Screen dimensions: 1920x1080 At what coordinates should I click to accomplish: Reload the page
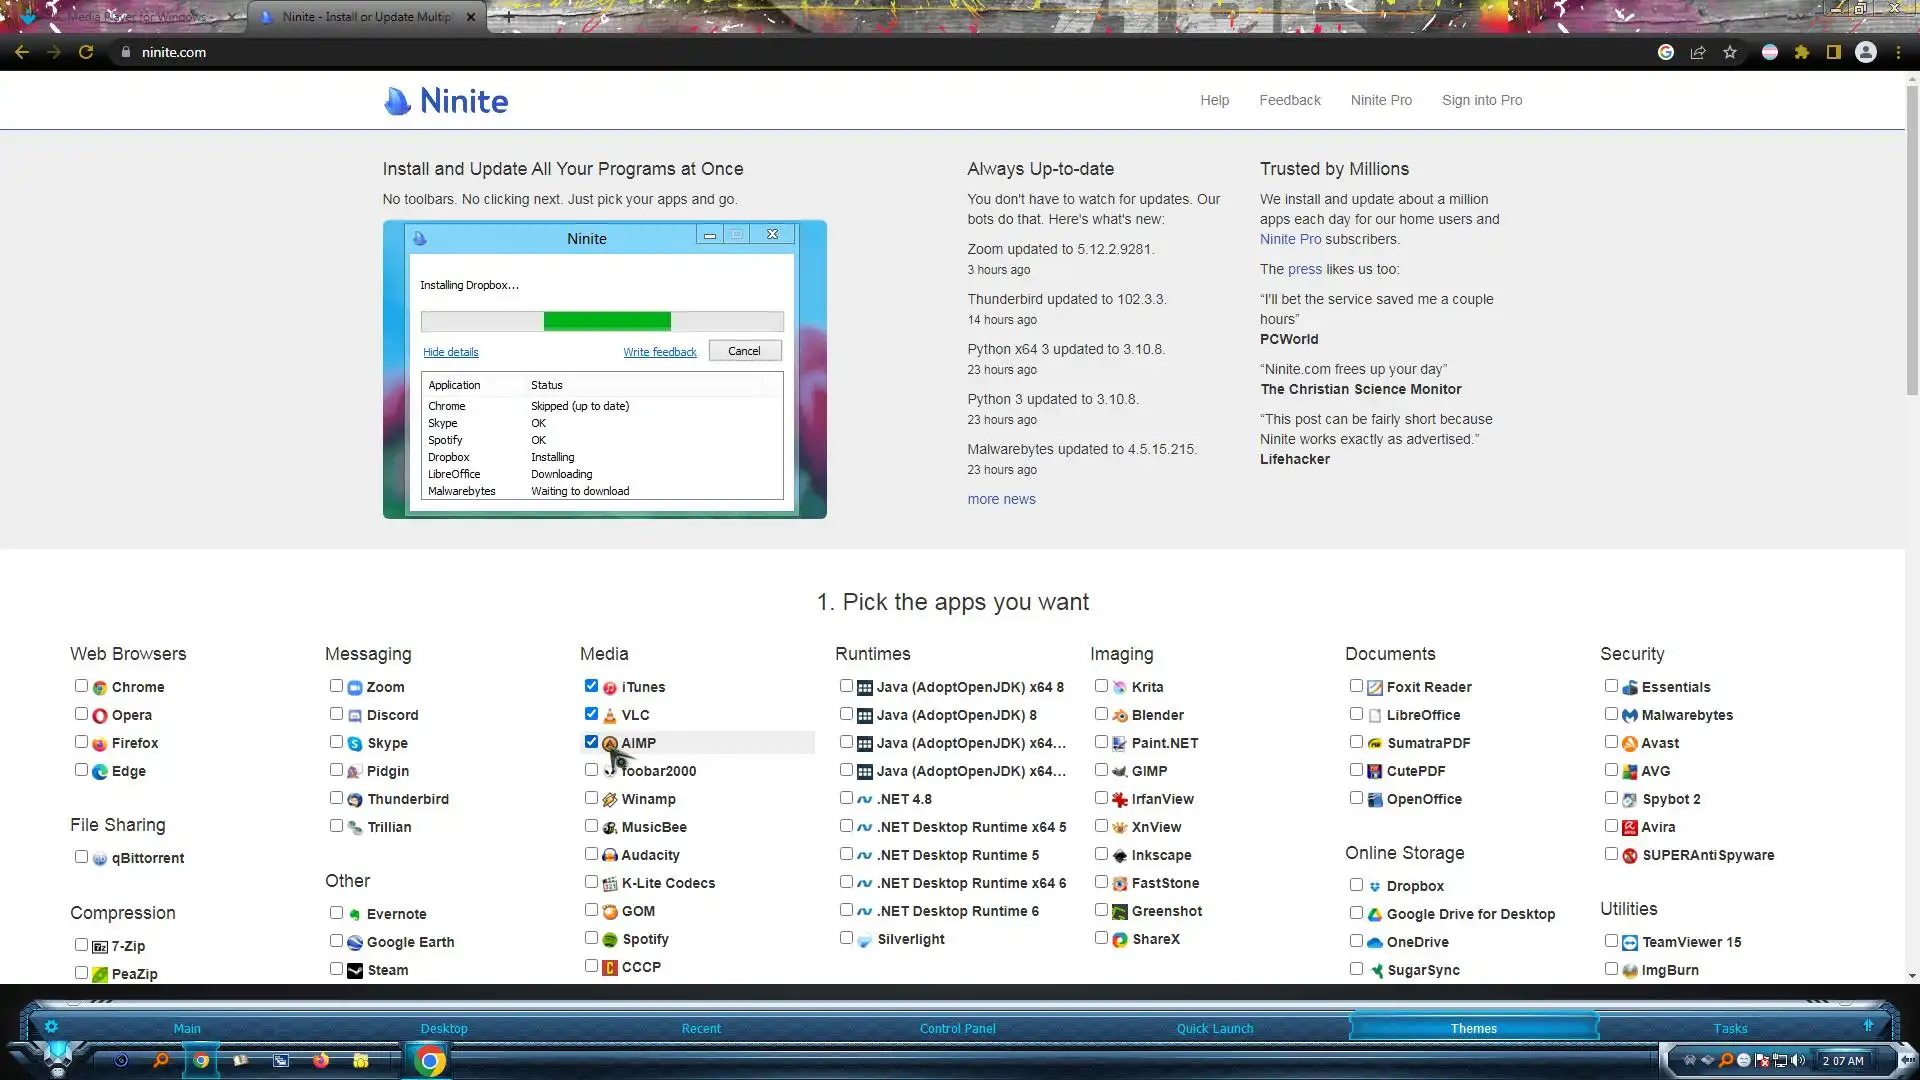(86, 52)
